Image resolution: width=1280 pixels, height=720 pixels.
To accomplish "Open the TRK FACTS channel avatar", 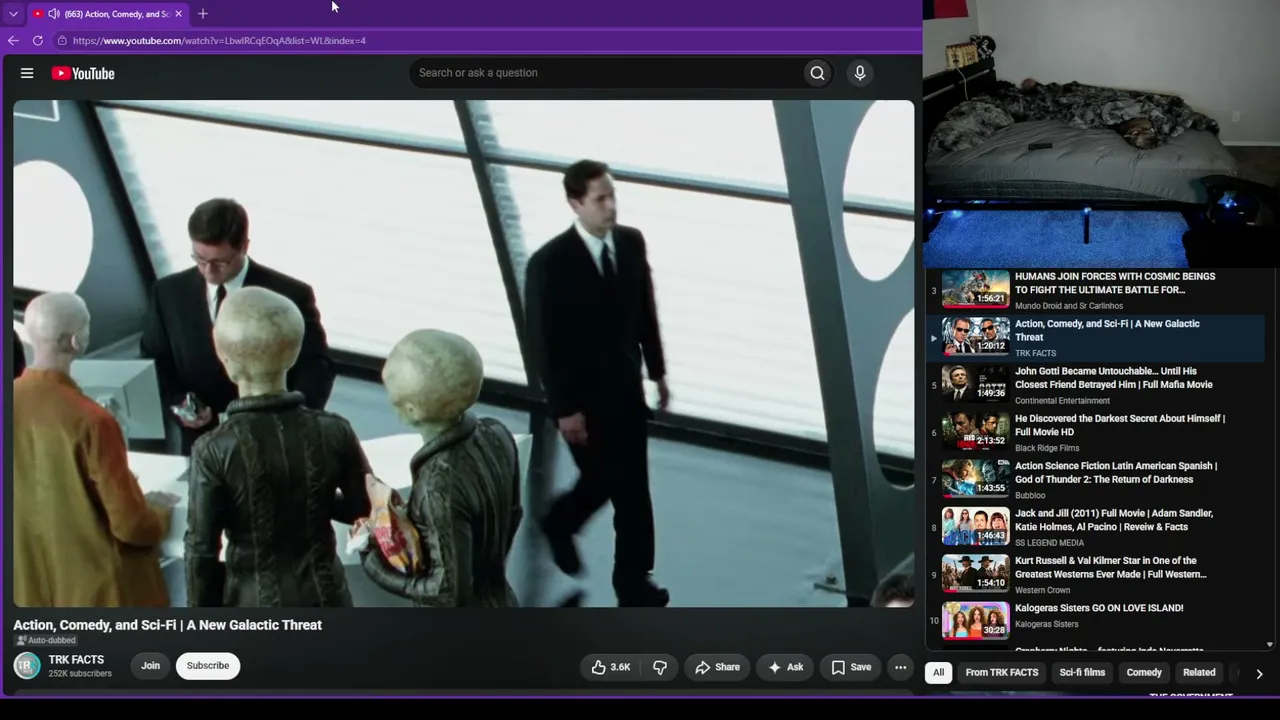I will click(x=27, y=666).
